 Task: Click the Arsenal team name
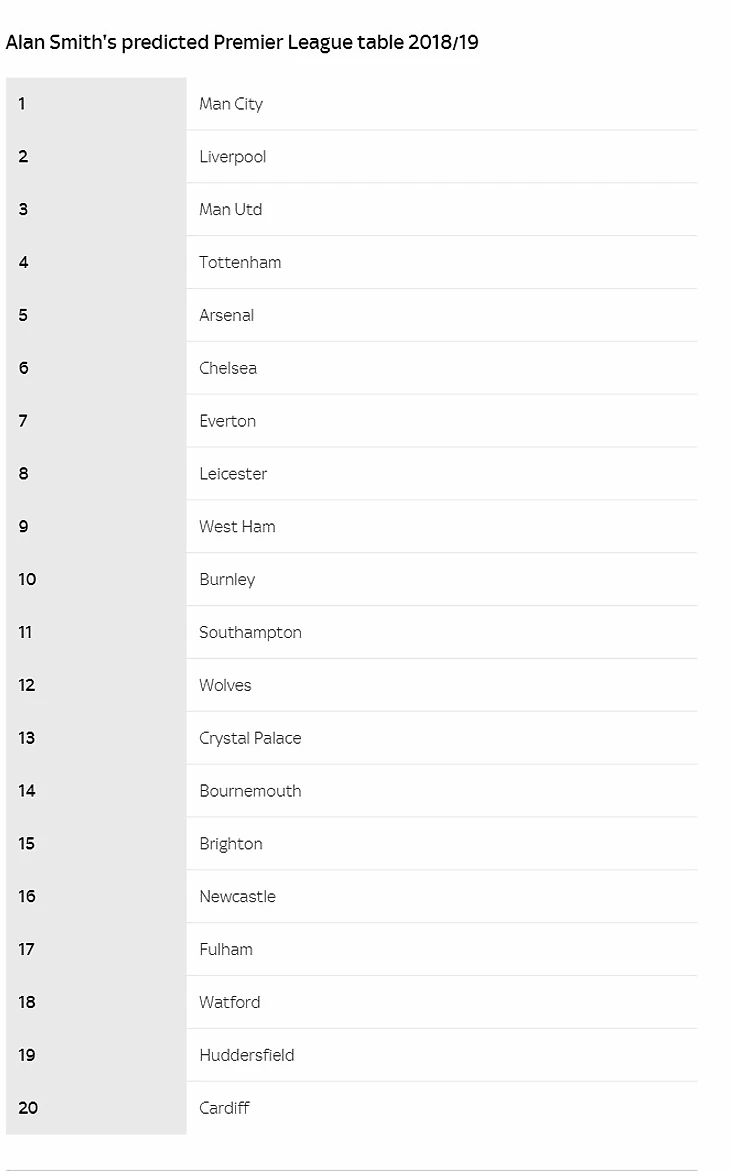point(226,316)
